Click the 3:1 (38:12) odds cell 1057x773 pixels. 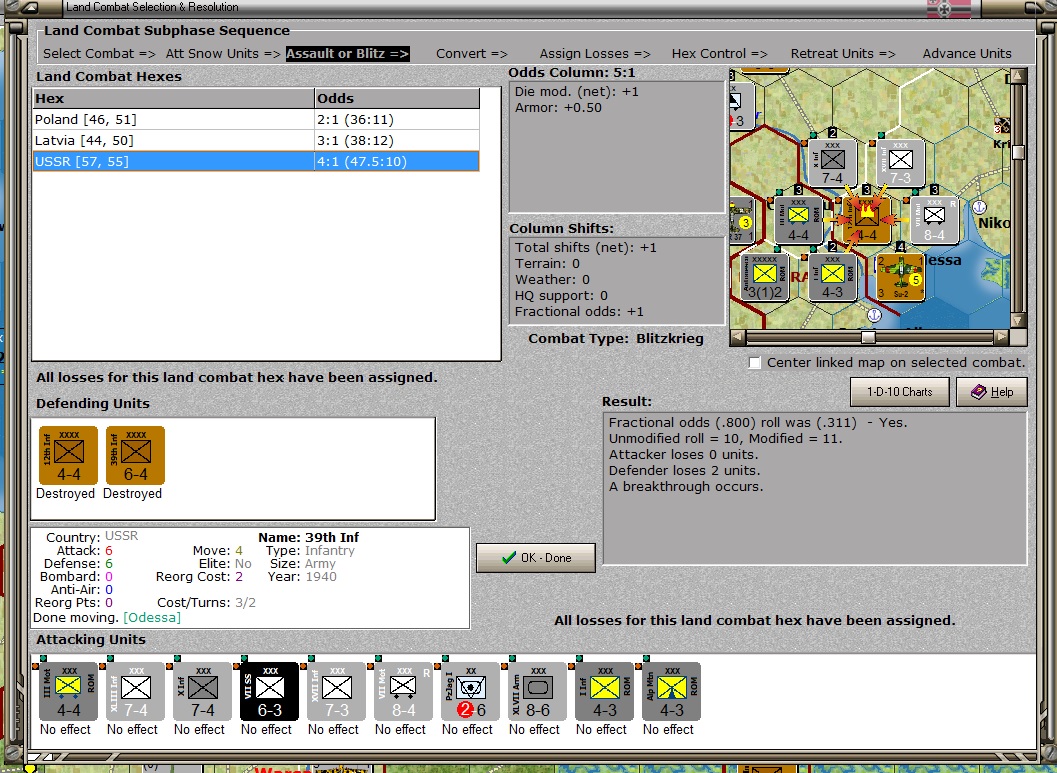[x=397, y=140]
